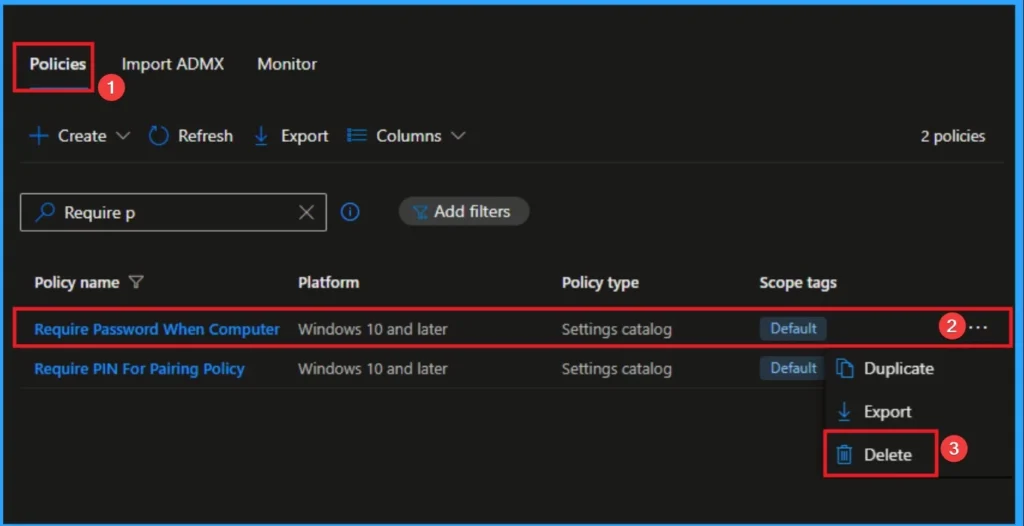Click the funnel icon in Add filters
Image resolution: width=1024 pixels, height=526 pixels.
point(421,212)
